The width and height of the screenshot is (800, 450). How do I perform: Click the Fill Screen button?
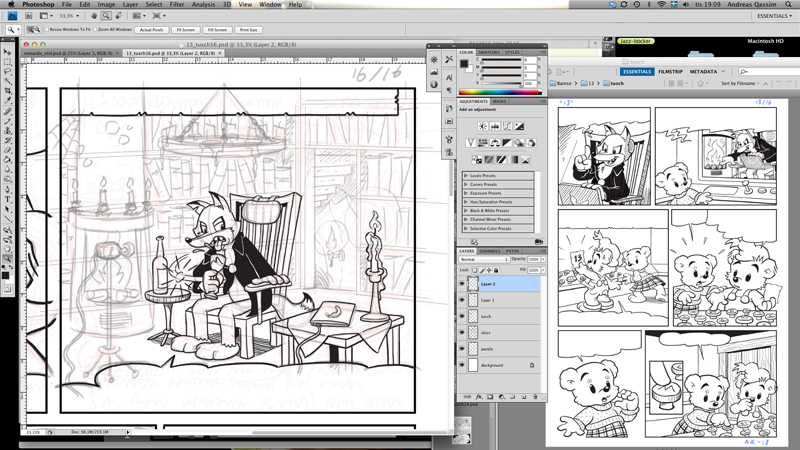217,30
